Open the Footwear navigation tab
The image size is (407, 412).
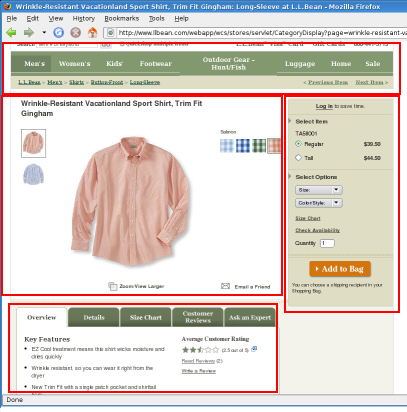point(156,64)
